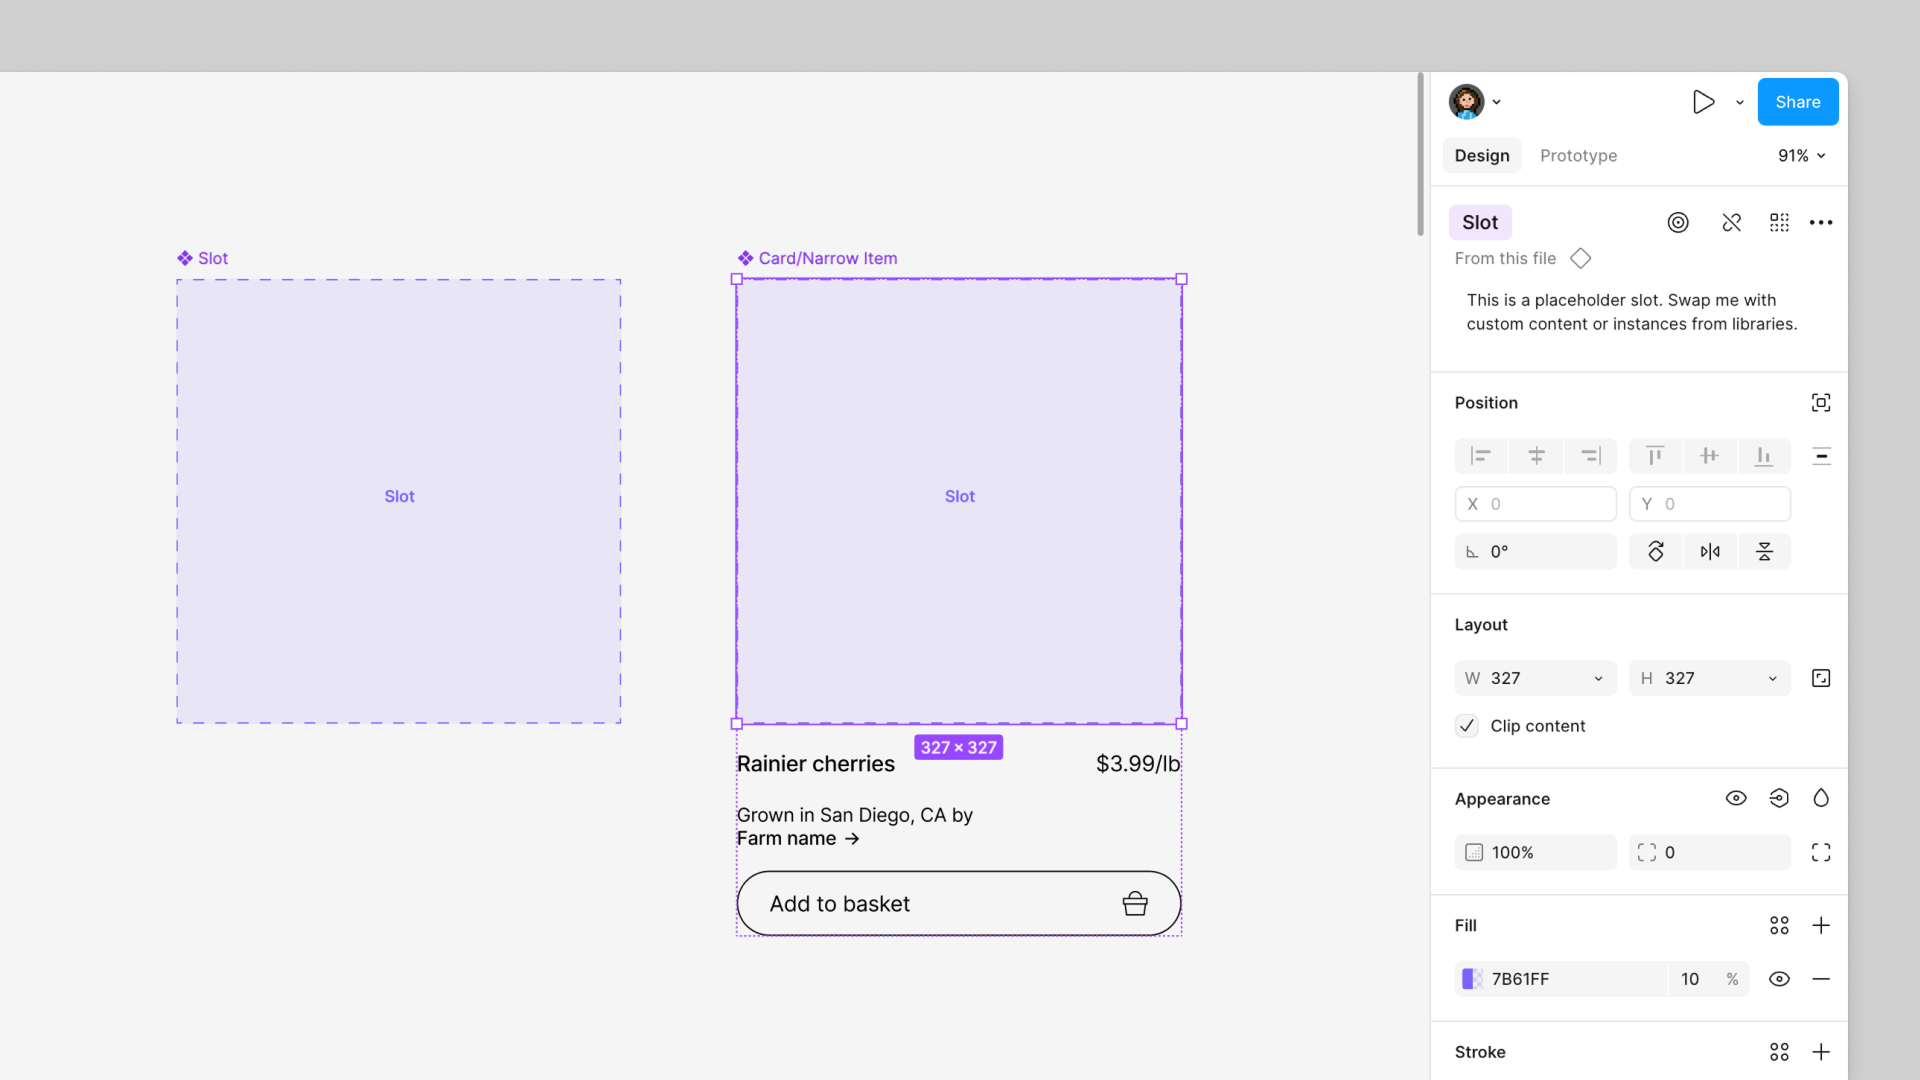Screen dimensions: 1920x1080
Task: Flip the slot vertically
Action: [x=1765, y=551]
